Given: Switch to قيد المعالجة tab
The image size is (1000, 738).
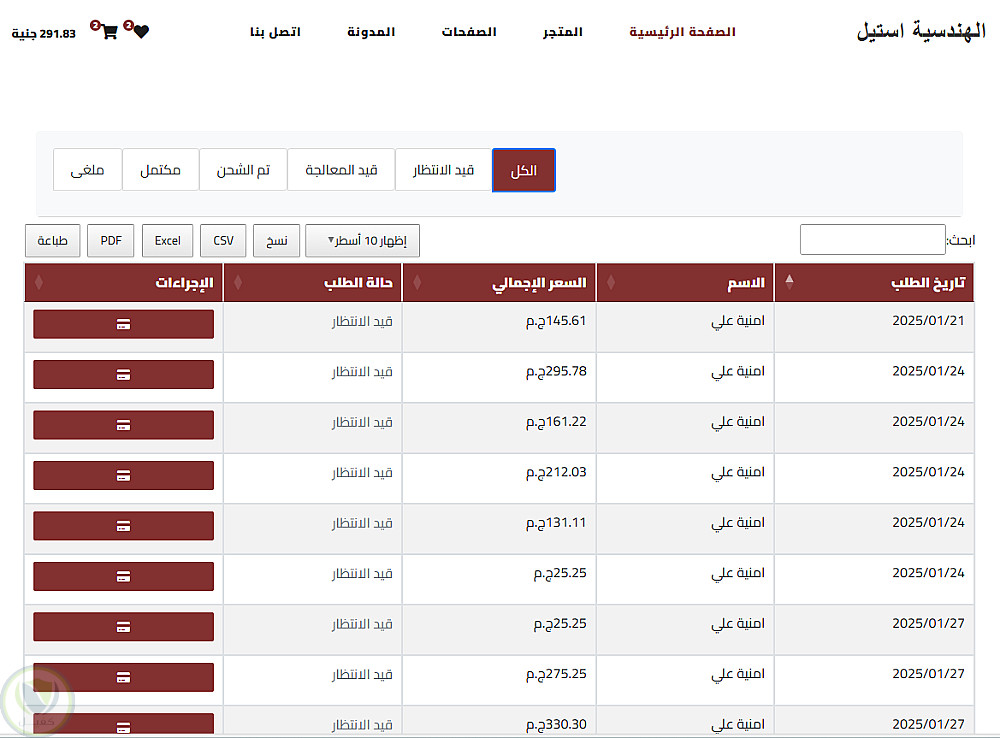Looking at the screenshot, I should [x=341, y=170].
